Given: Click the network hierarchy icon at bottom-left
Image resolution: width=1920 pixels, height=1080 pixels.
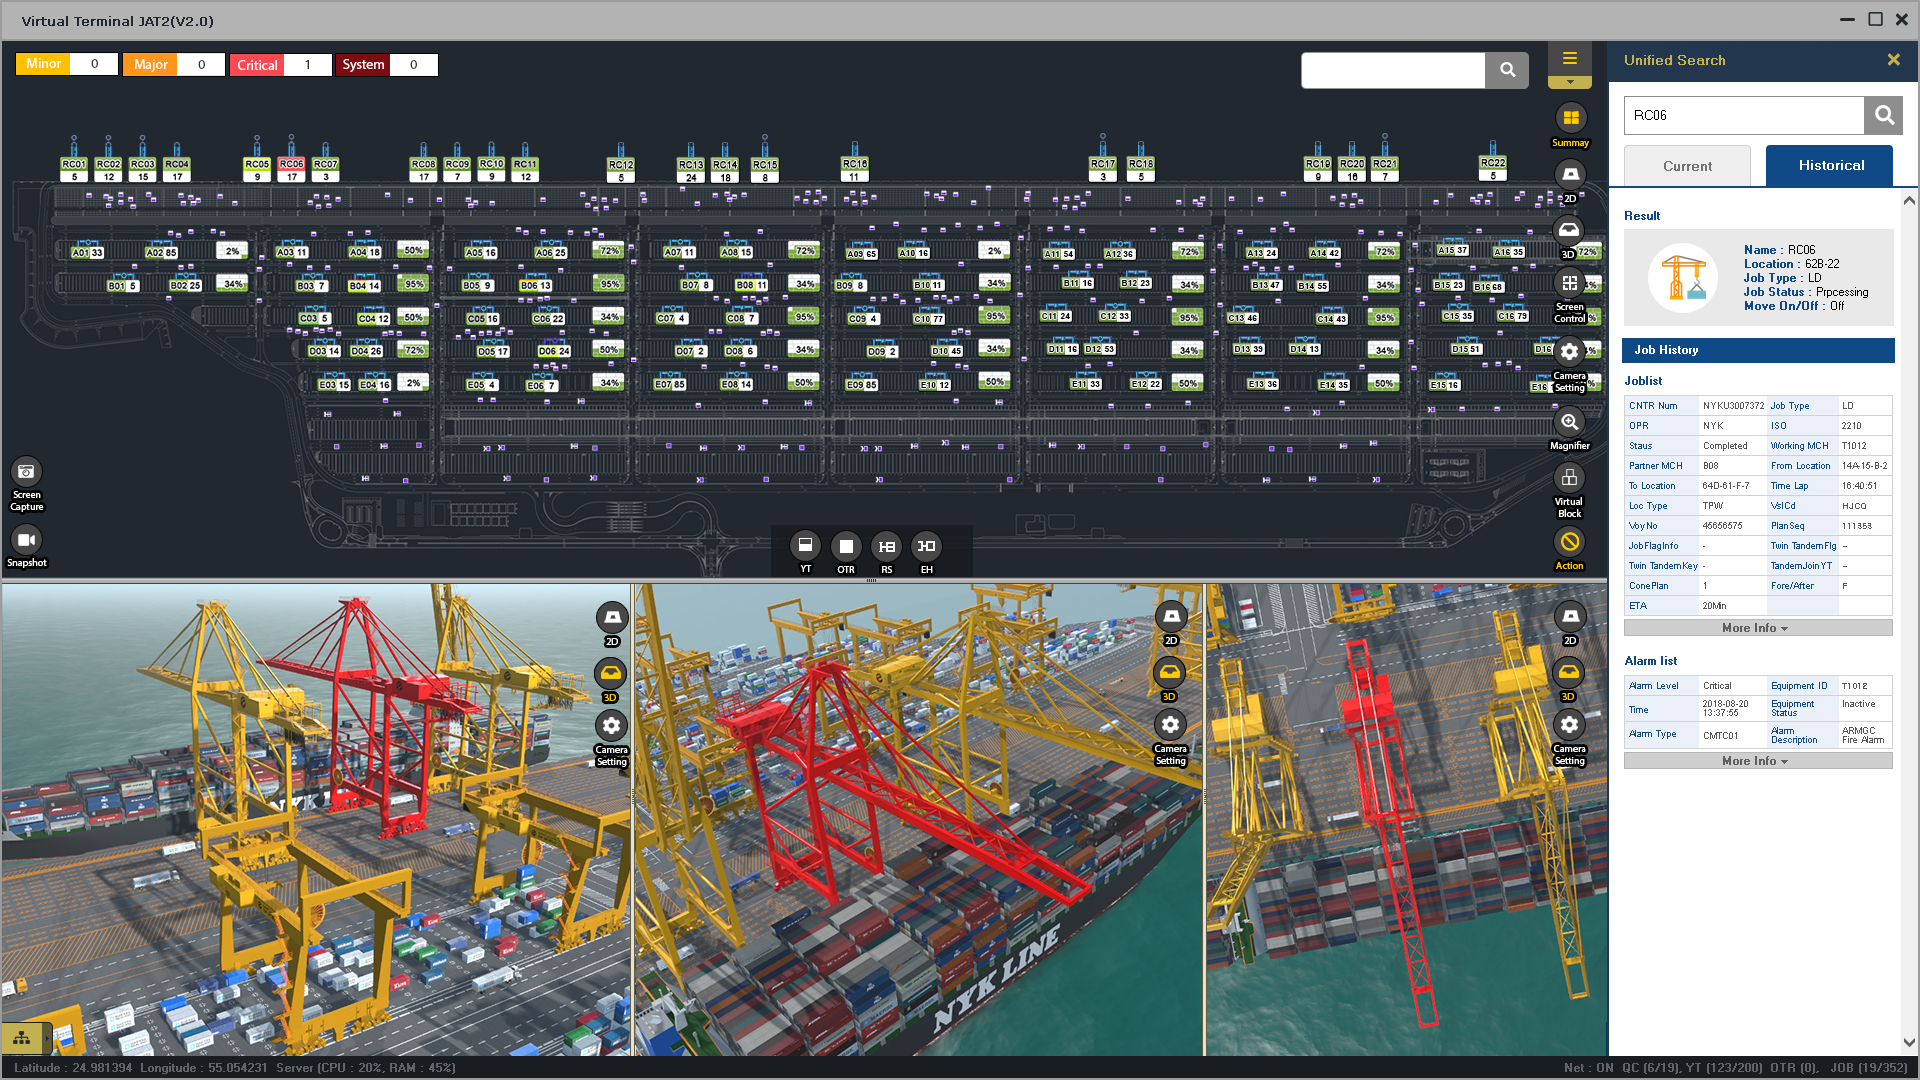Looking at the screenshot, I should (x=22, y=1038).
